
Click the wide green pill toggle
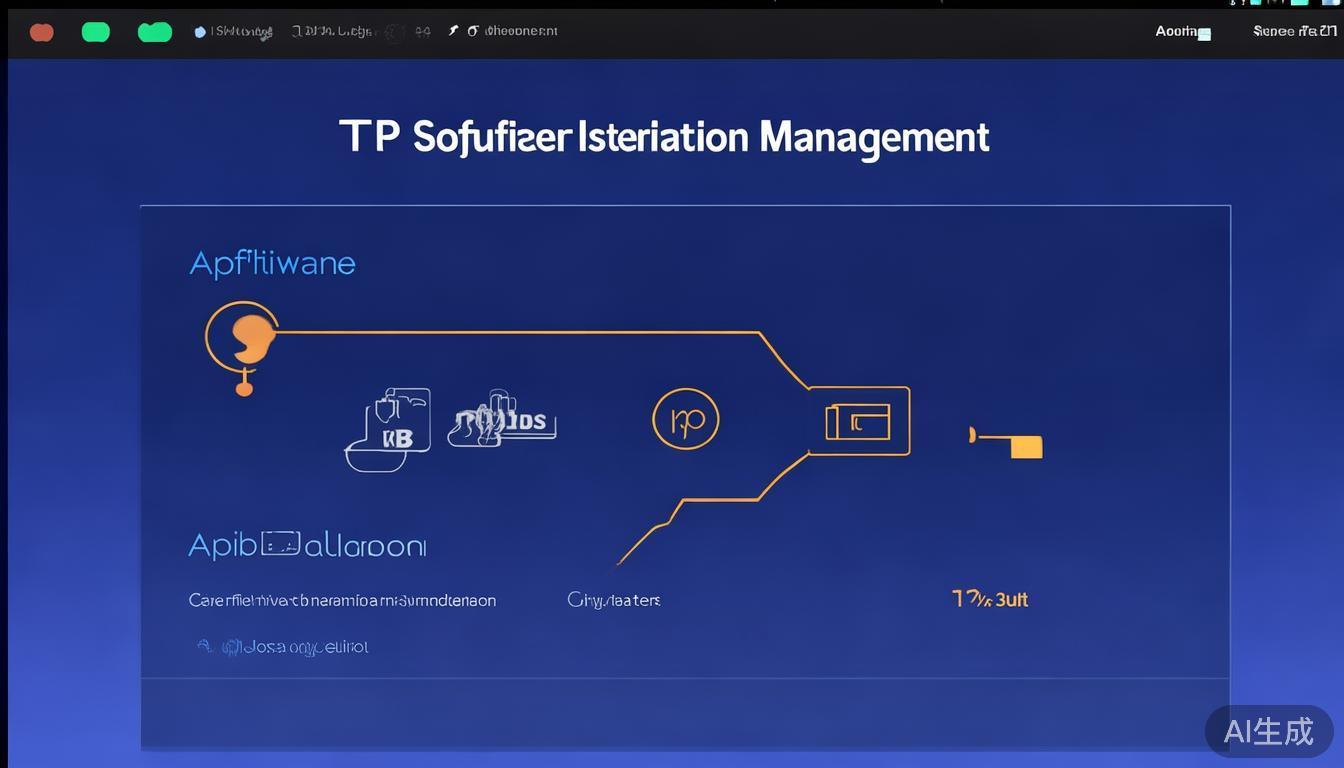click(155, 32)
